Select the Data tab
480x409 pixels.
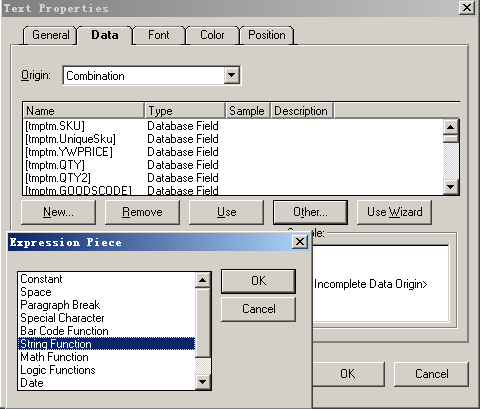pos(105,35)
